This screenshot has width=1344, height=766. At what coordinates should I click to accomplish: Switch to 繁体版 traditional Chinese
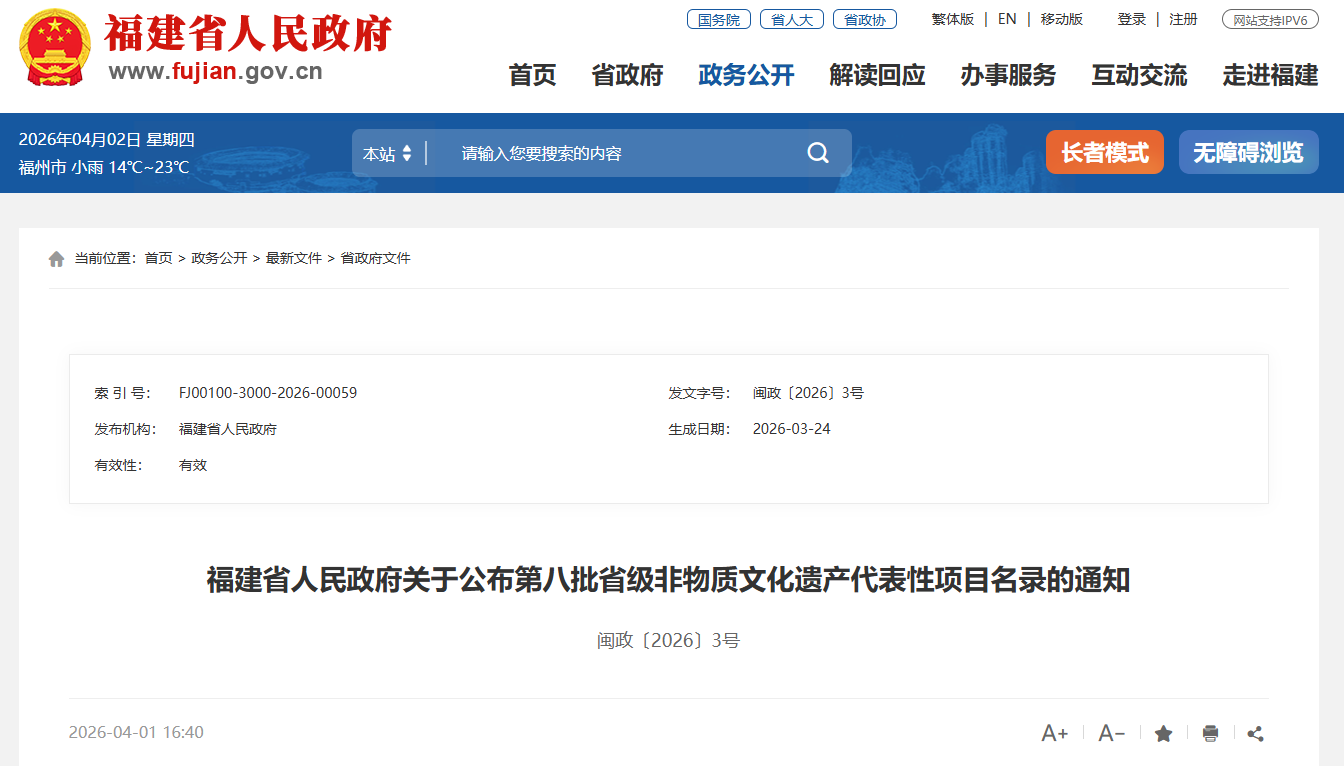pos(952,19)
